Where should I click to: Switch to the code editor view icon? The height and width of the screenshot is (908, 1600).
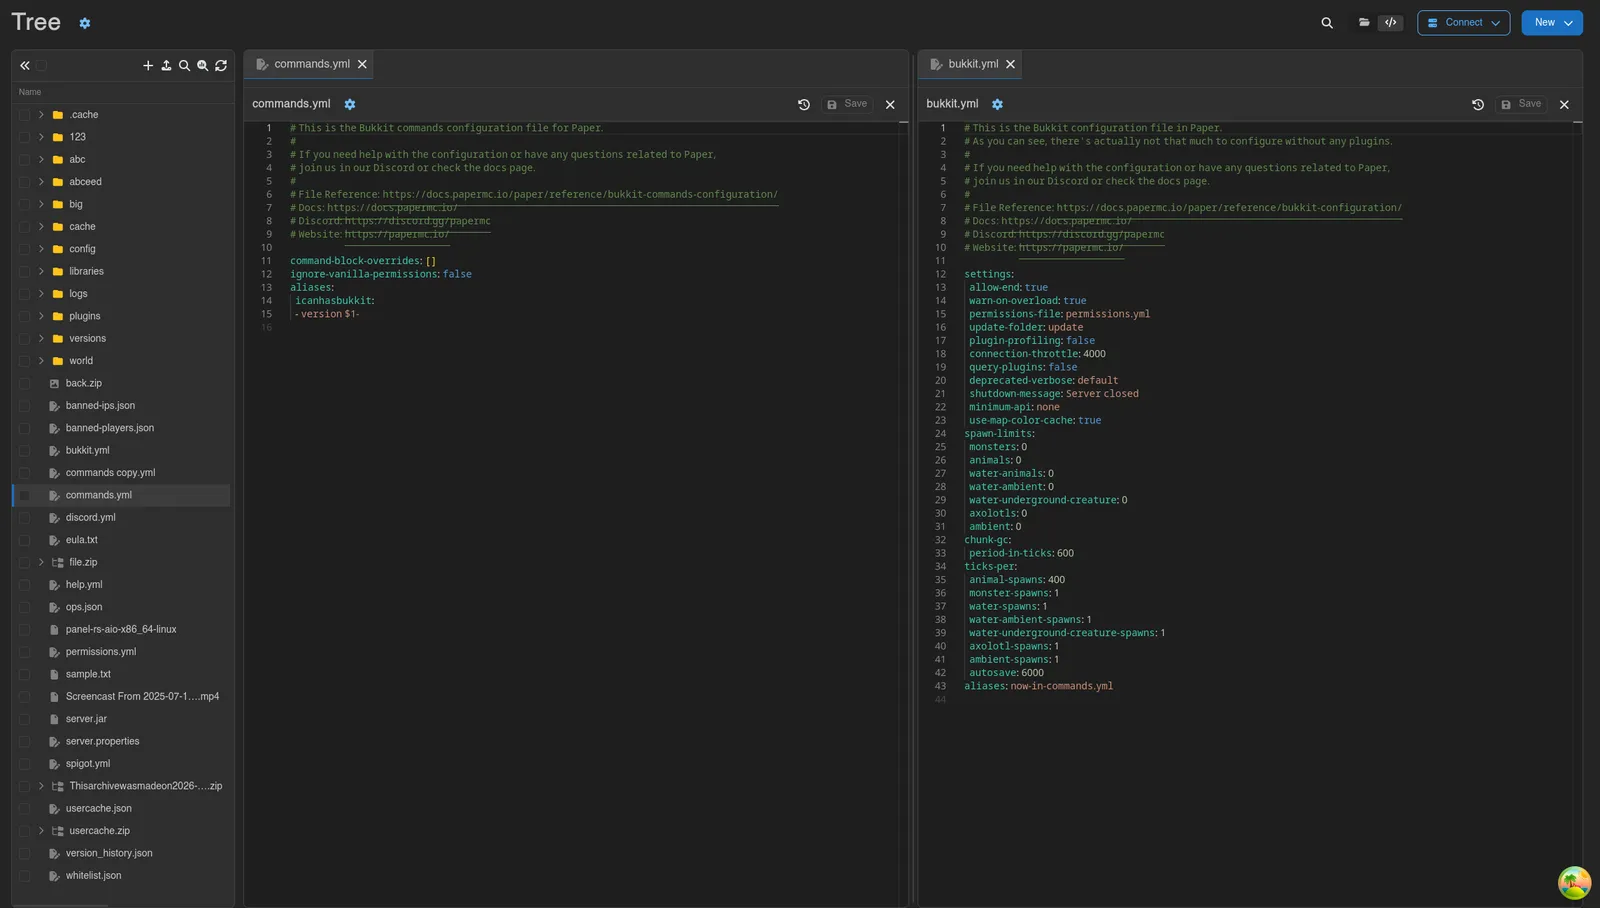1391,22
